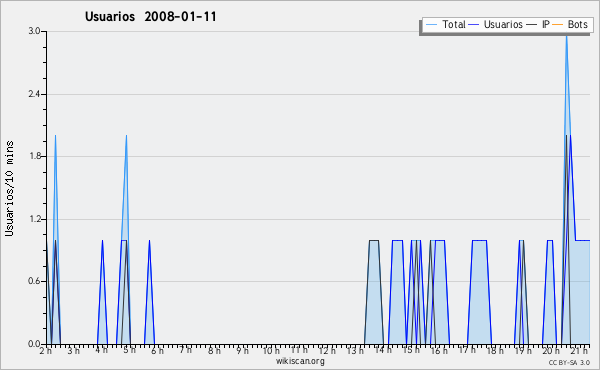Click the light-blue Total legend line swatch

tap(432, 25)
